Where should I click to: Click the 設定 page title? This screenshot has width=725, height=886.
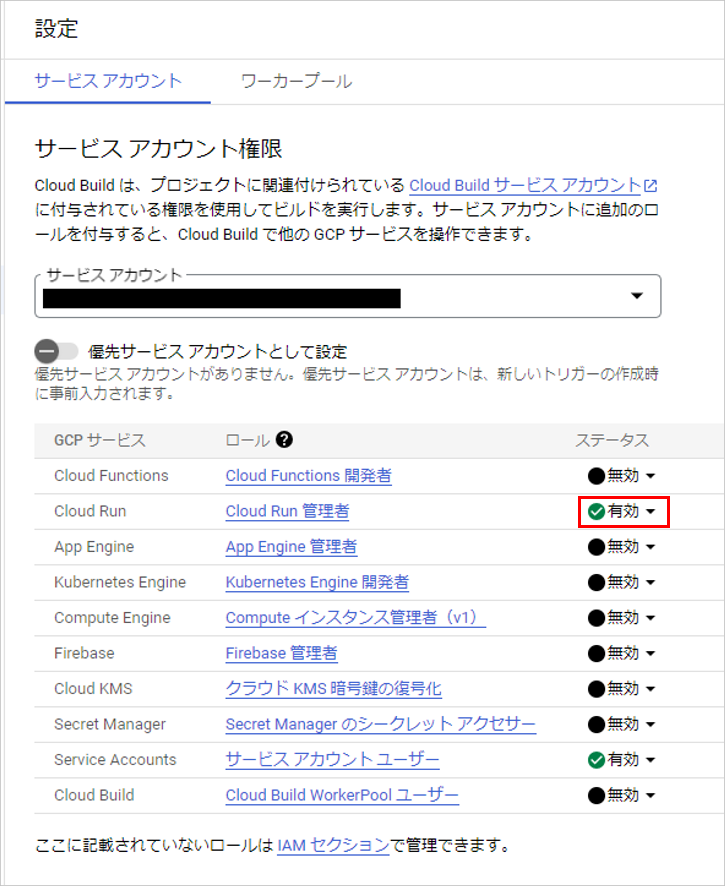(57, 29)
